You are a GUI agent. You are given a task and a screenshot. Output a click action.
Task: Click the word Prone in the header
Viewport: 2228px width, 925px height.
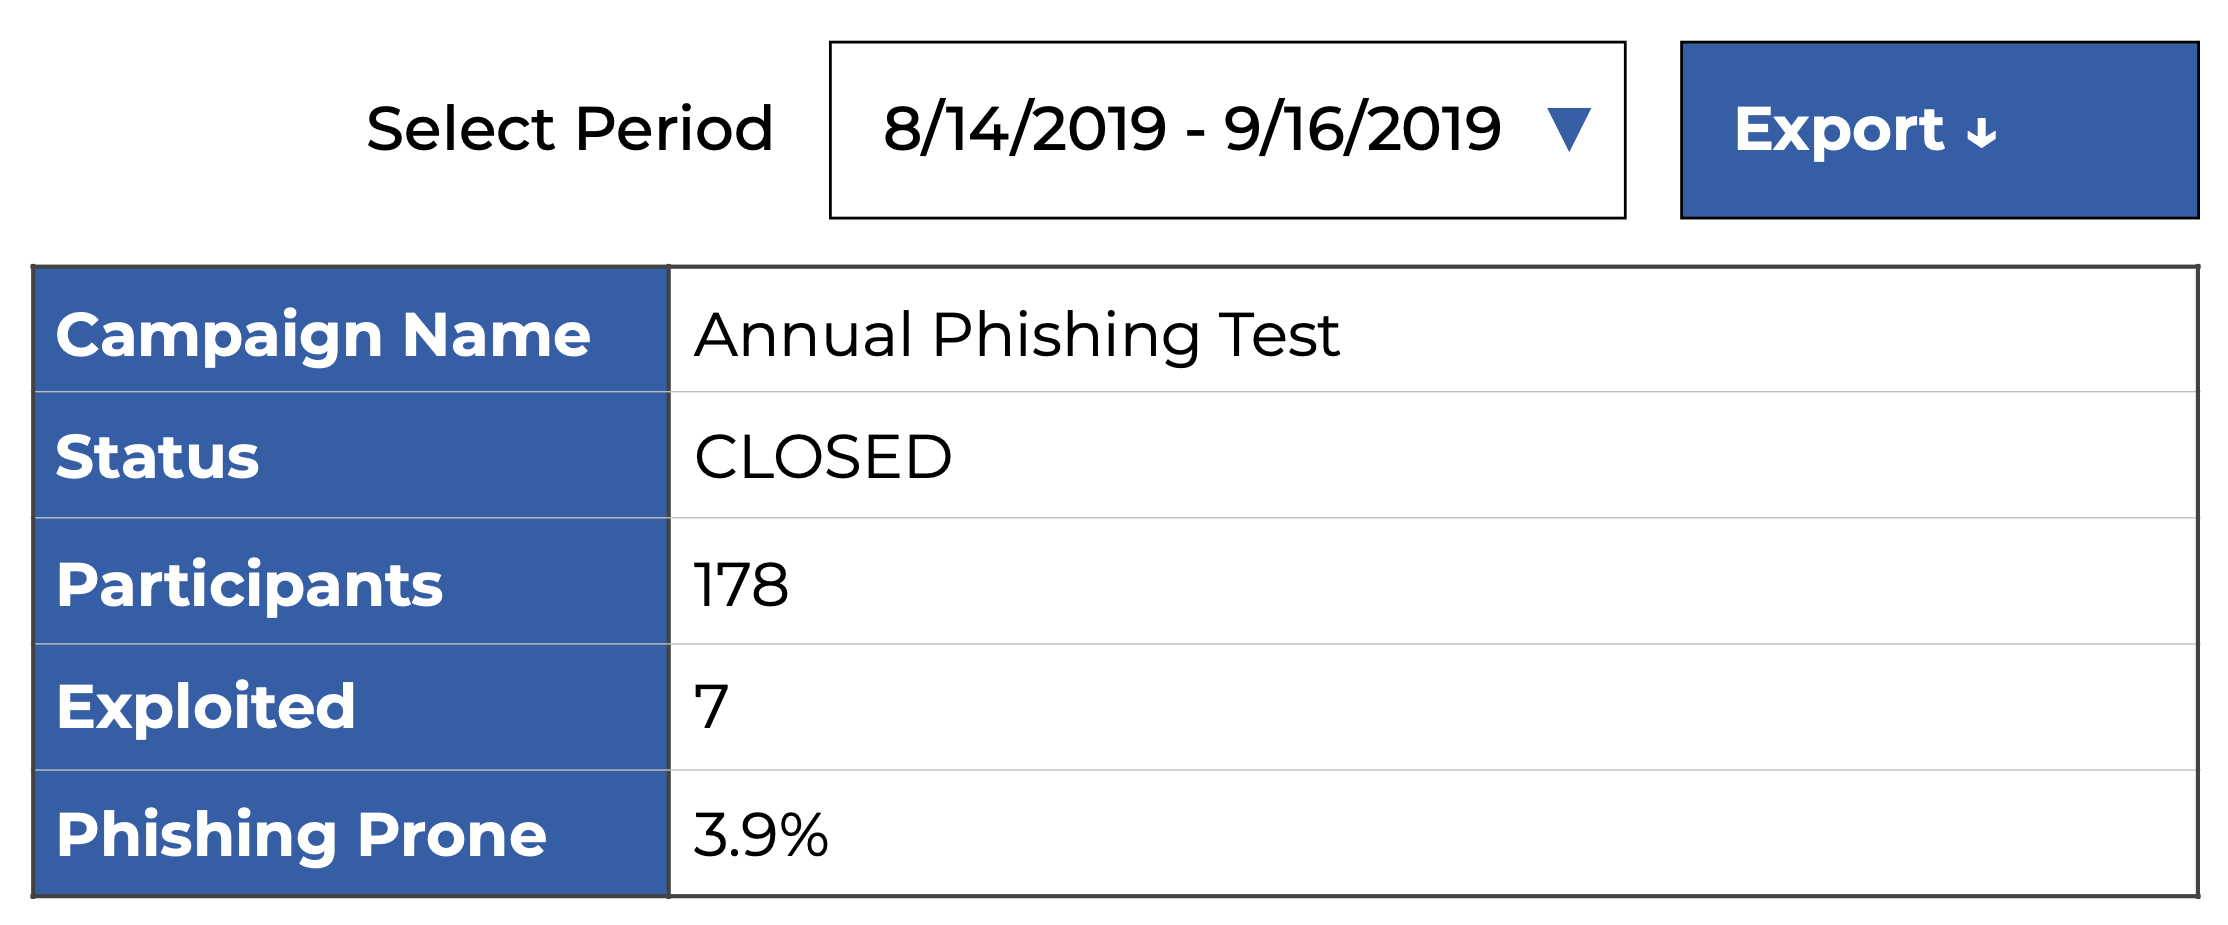452,834
